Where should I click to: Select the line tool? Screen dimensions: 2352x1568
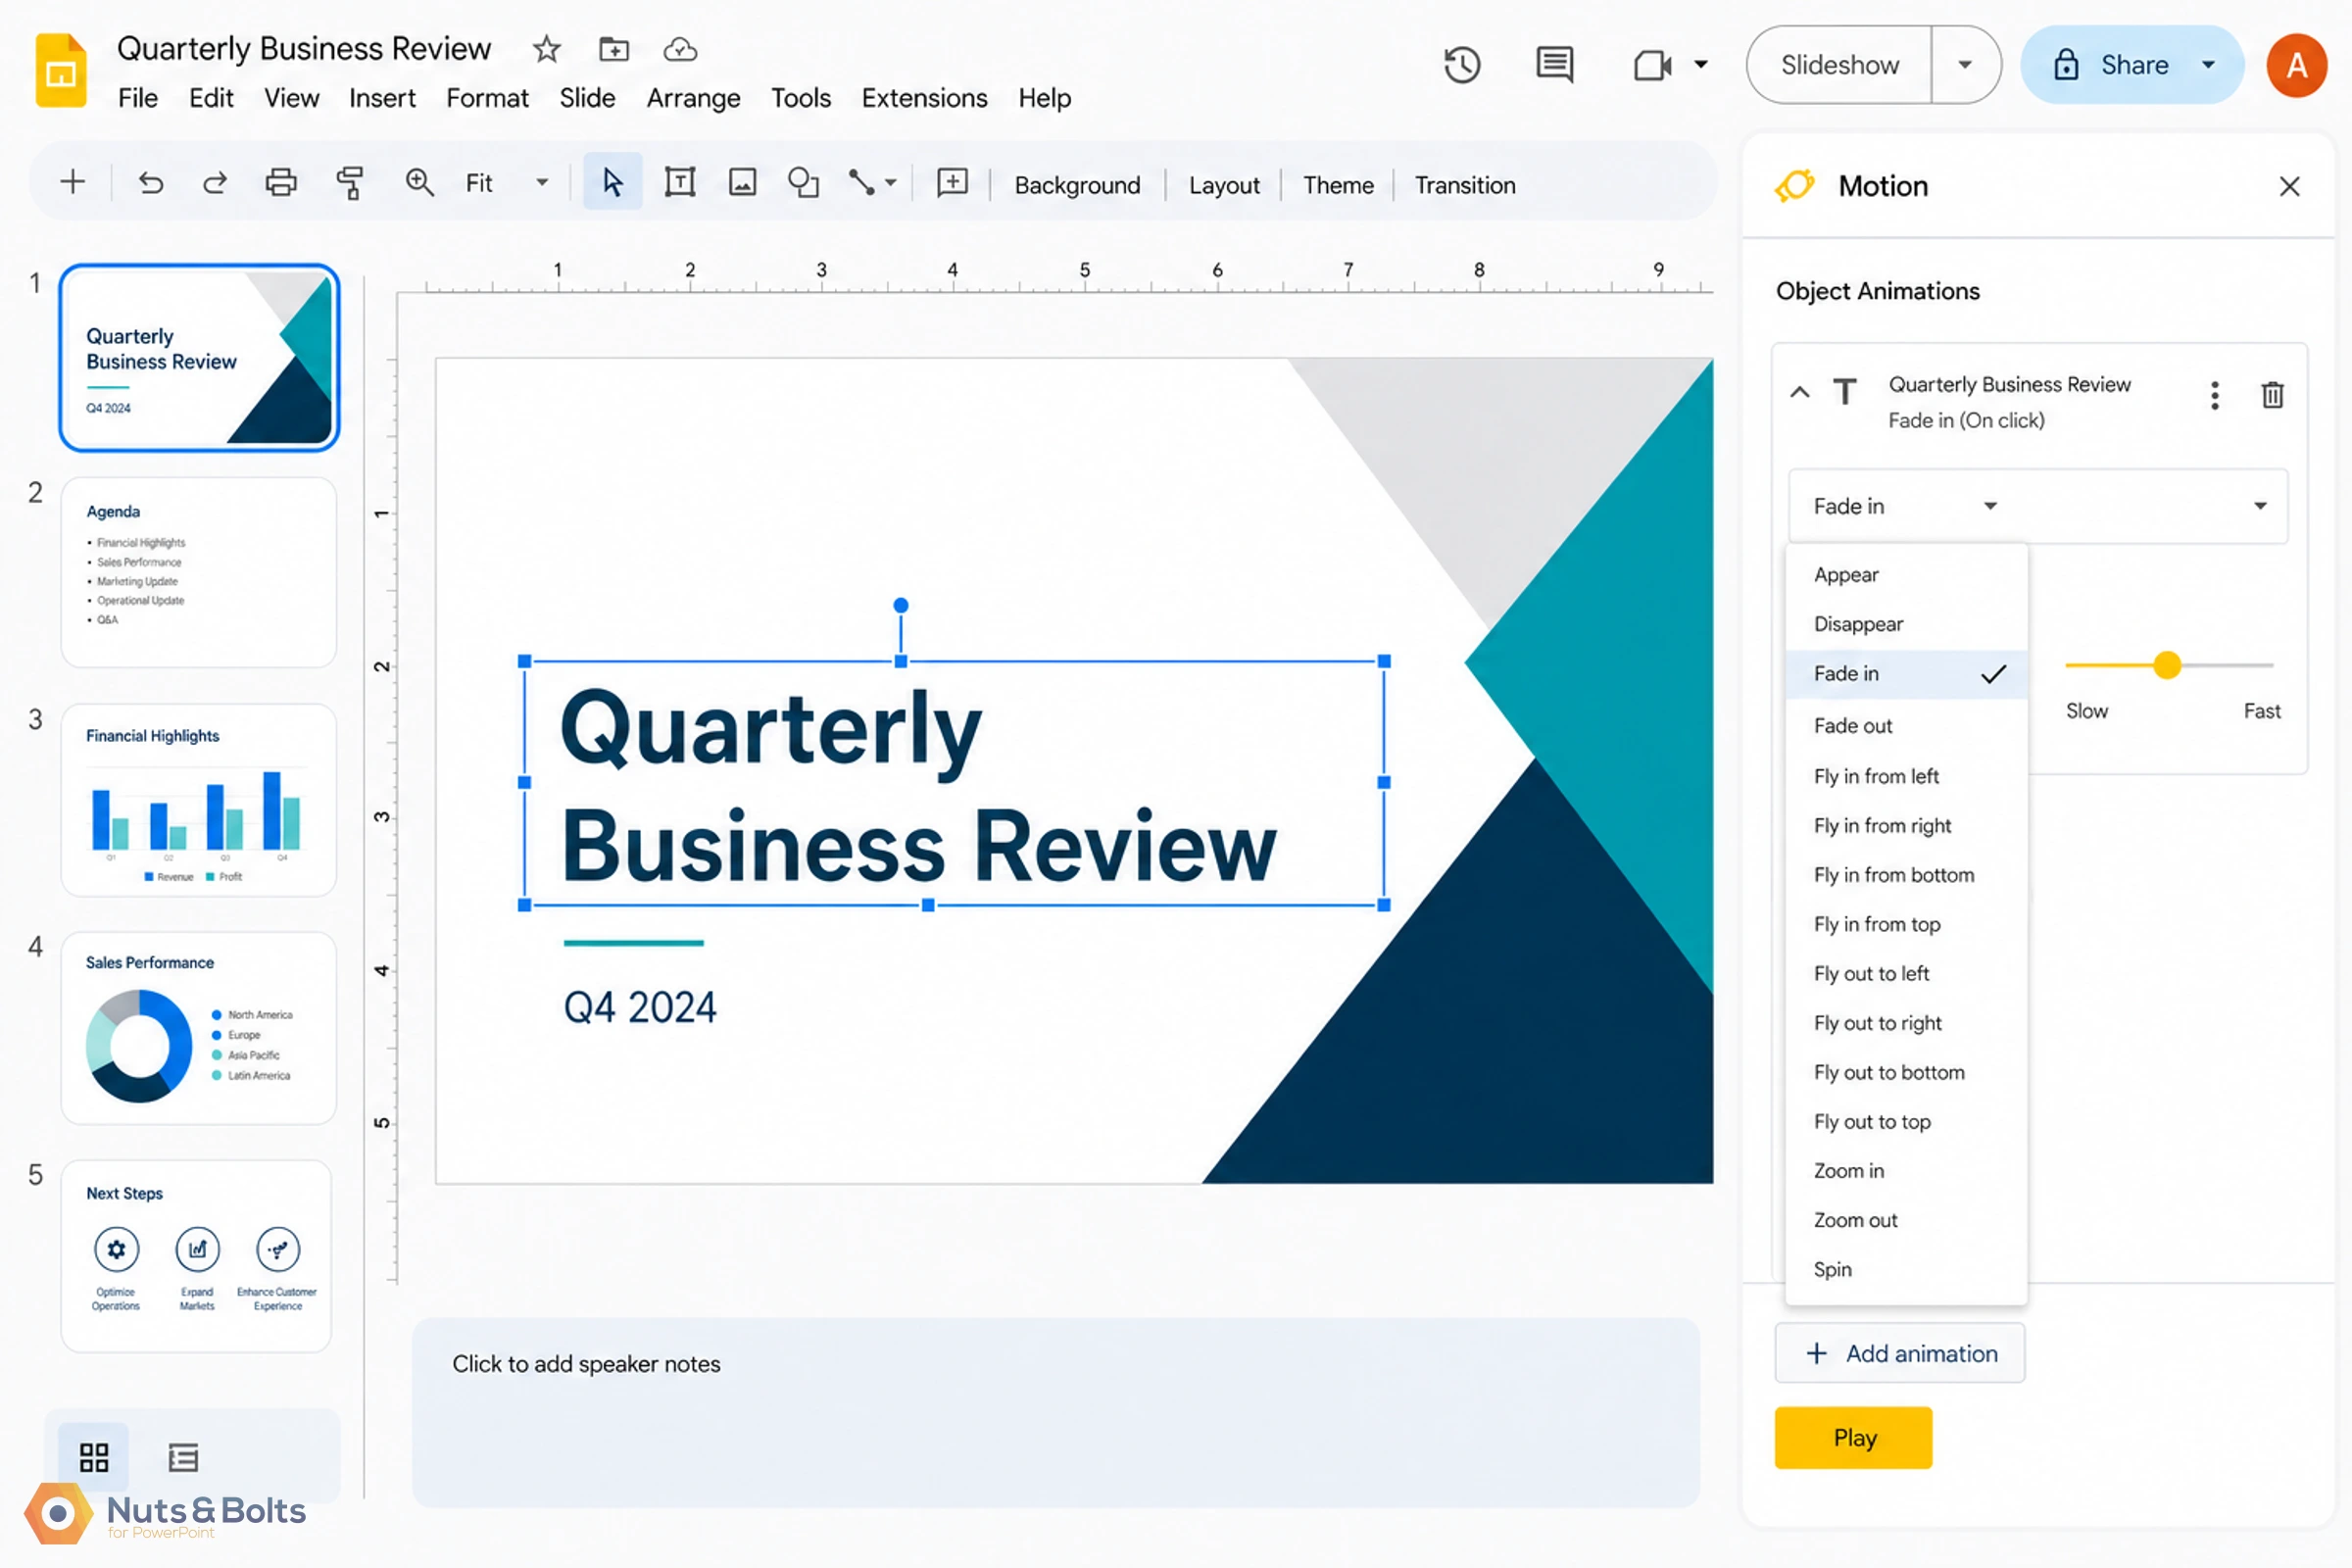pos(861,183)
